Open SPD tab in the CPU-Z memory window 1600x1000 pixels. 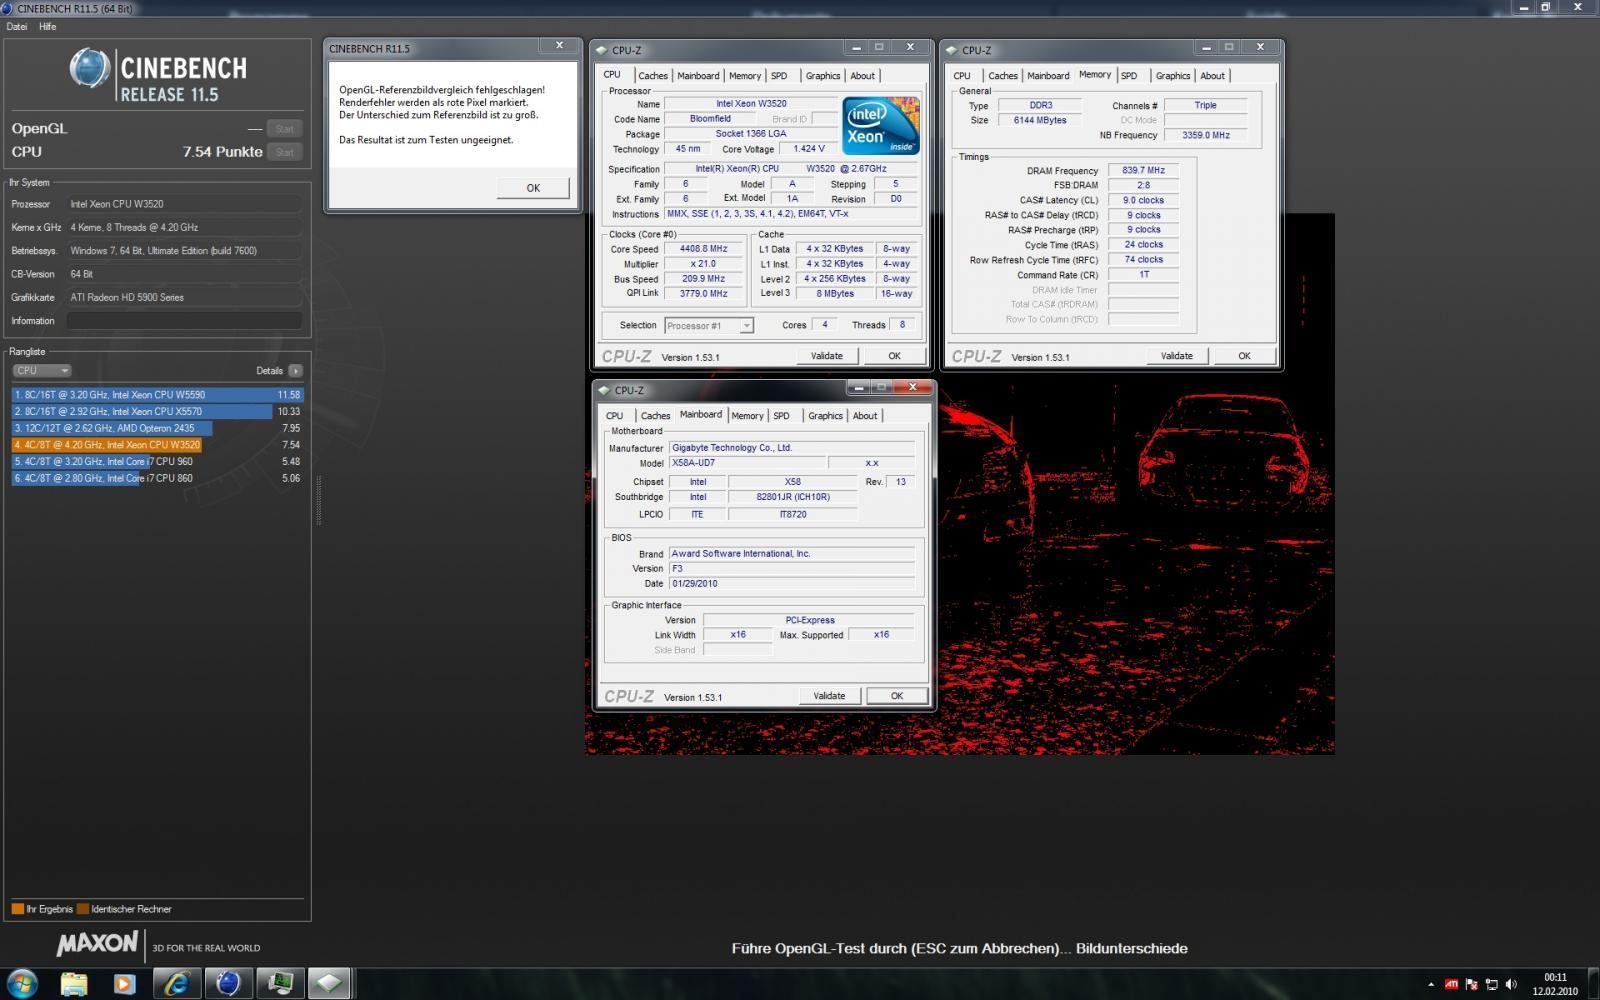click(1129, 76)
